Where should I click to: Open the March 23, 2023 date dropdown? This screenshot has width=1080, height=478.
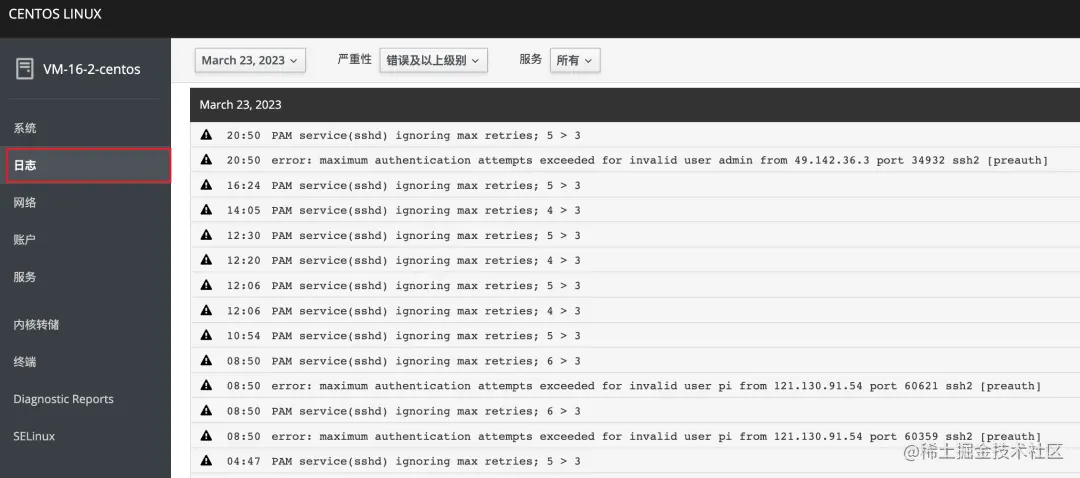point(250,60)
